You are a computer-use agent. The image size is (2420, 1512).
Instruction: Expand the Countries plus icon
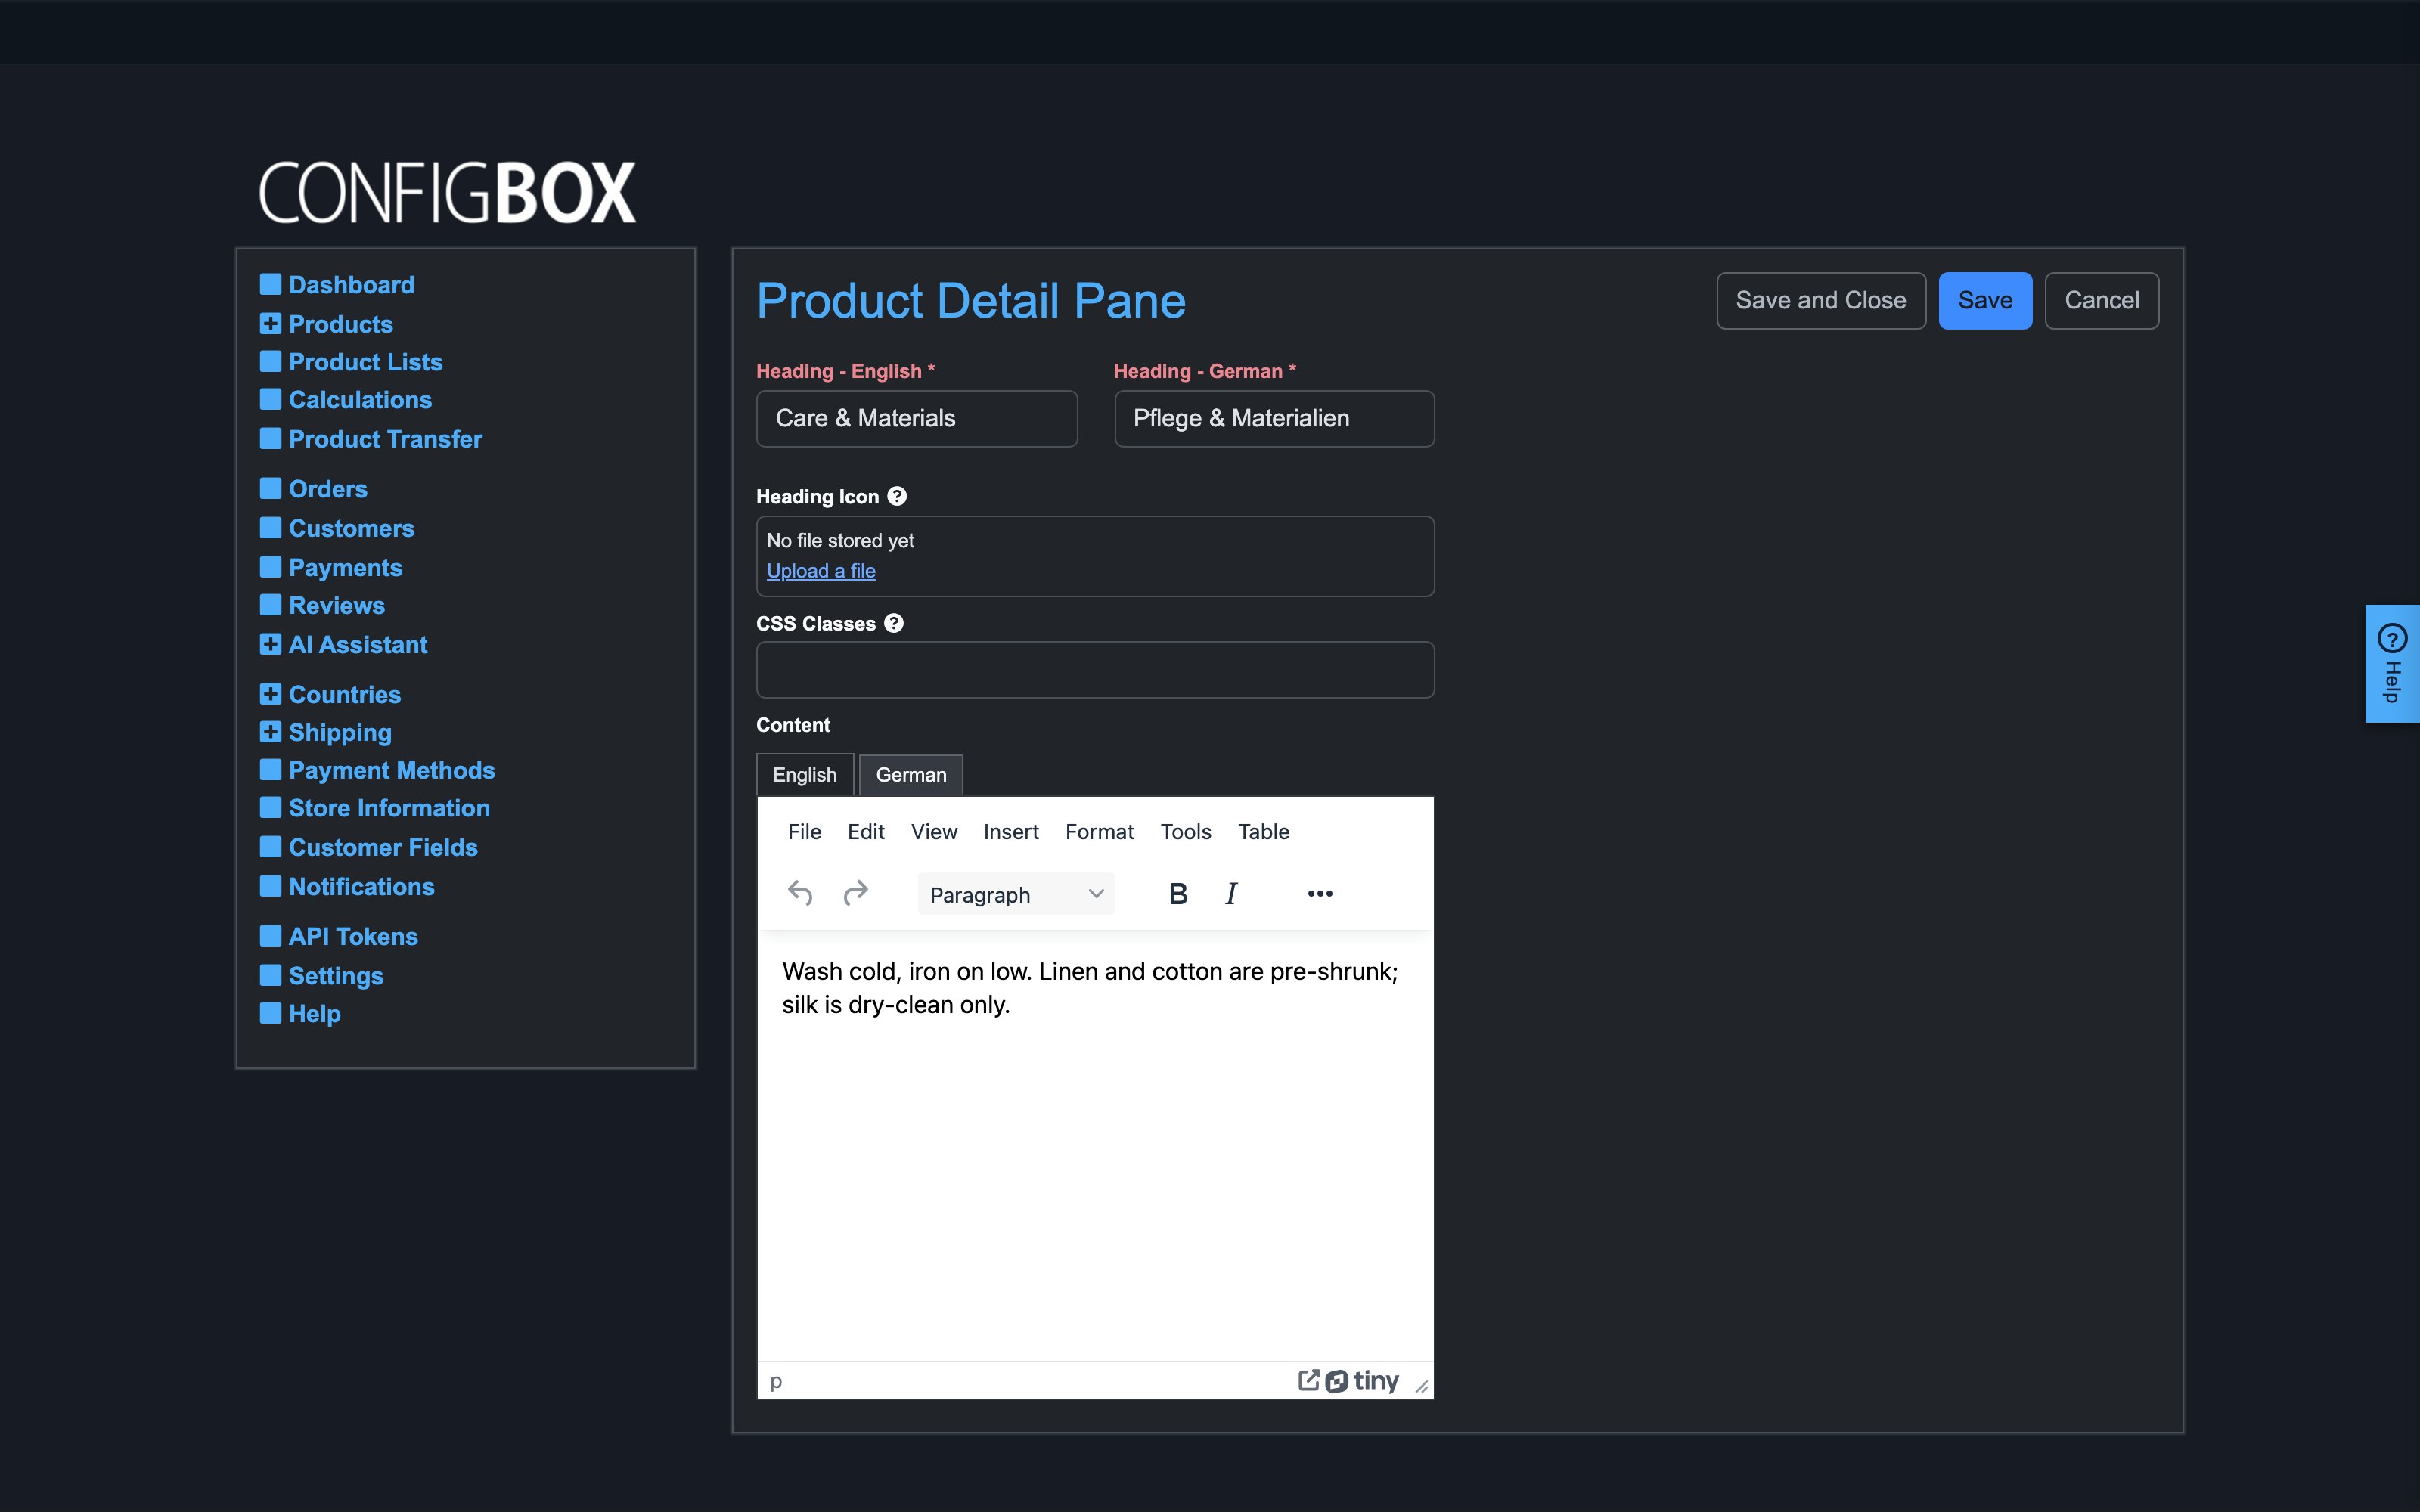[x=270, y=694]
